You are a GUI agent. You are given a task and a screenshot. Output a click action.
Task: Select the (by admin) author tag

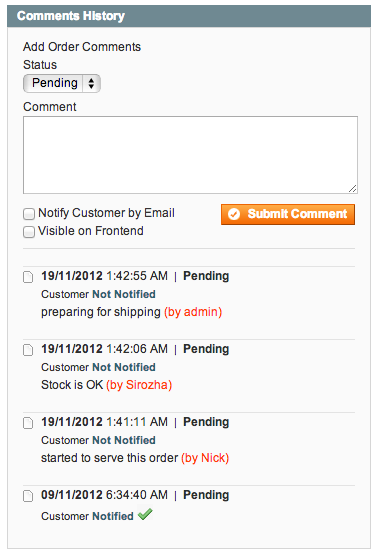point(193,312)
